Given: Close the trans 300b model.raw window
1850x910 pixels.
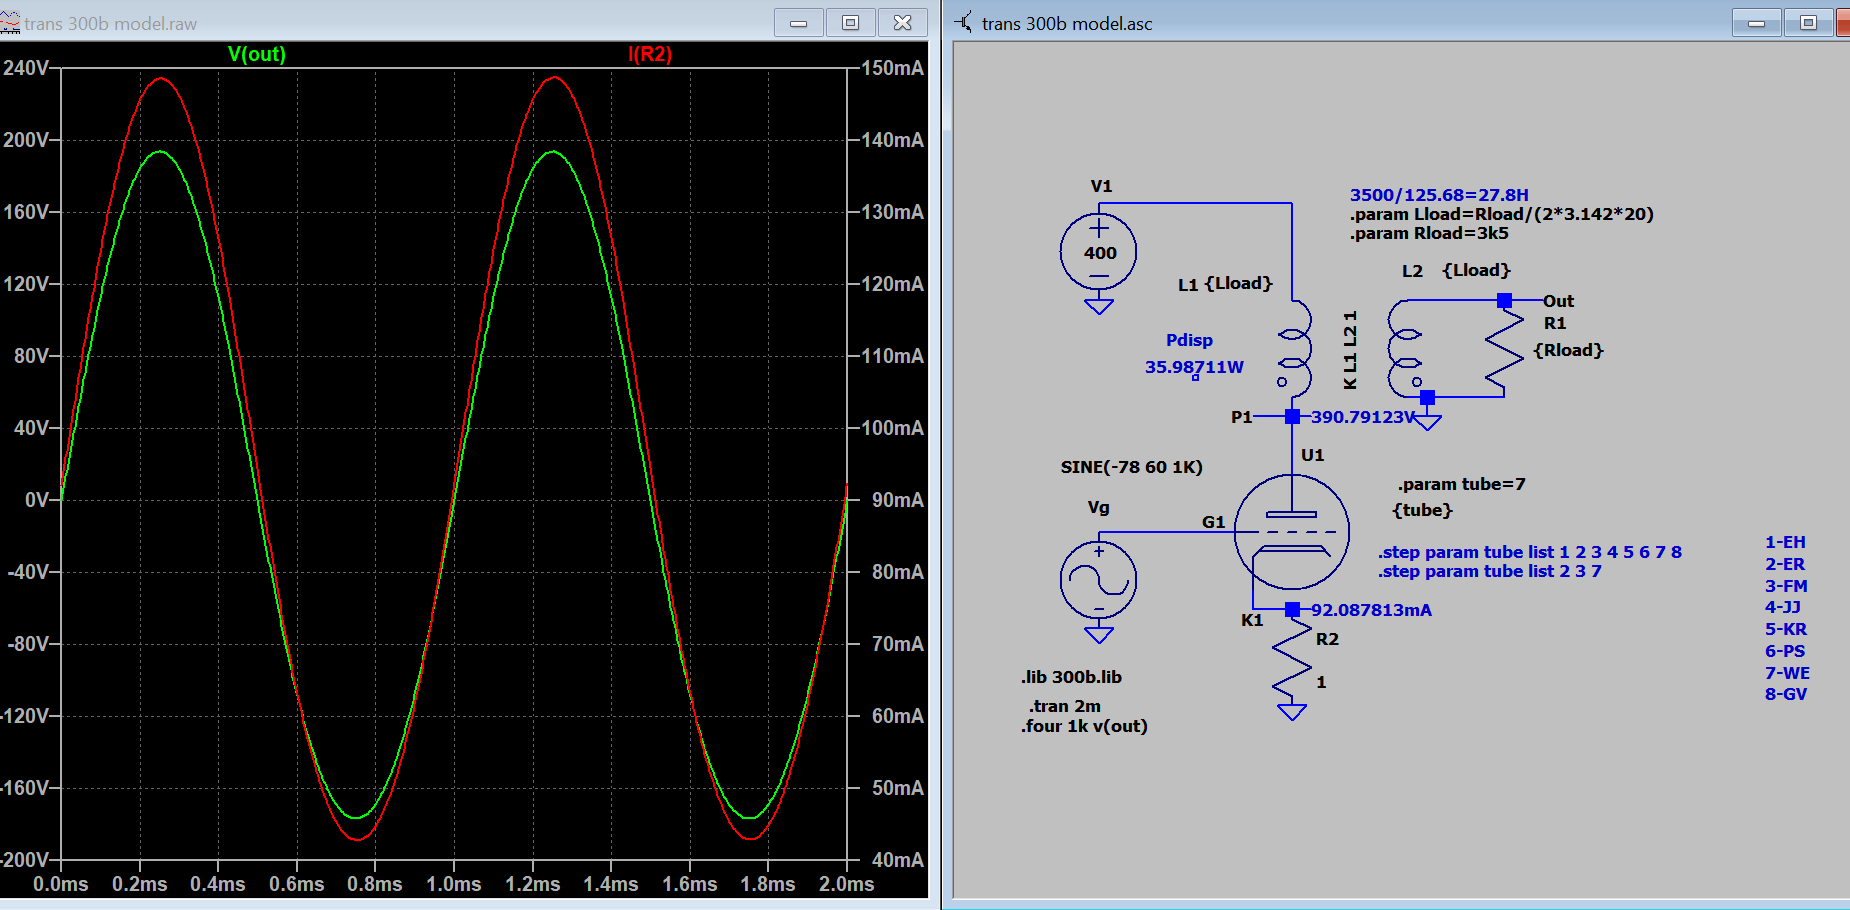Looking at the screenshot, I should click(902, 23).
